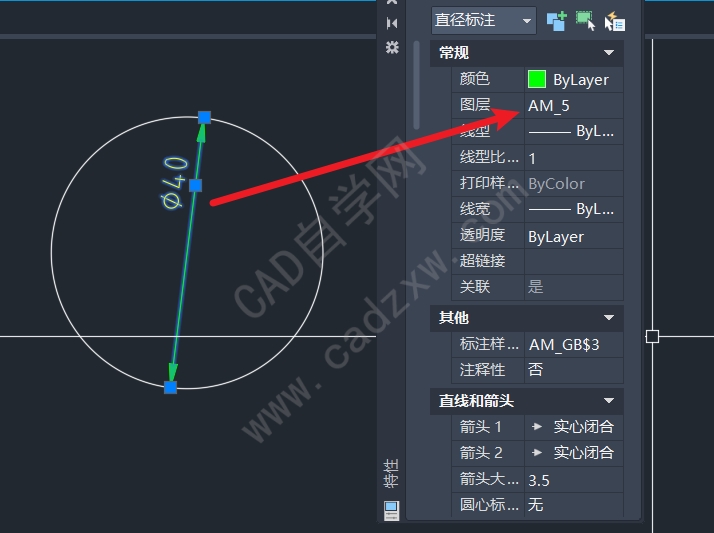Click the 透明度 property label
This screenshot has height=533, width=714.
(482, 235)
